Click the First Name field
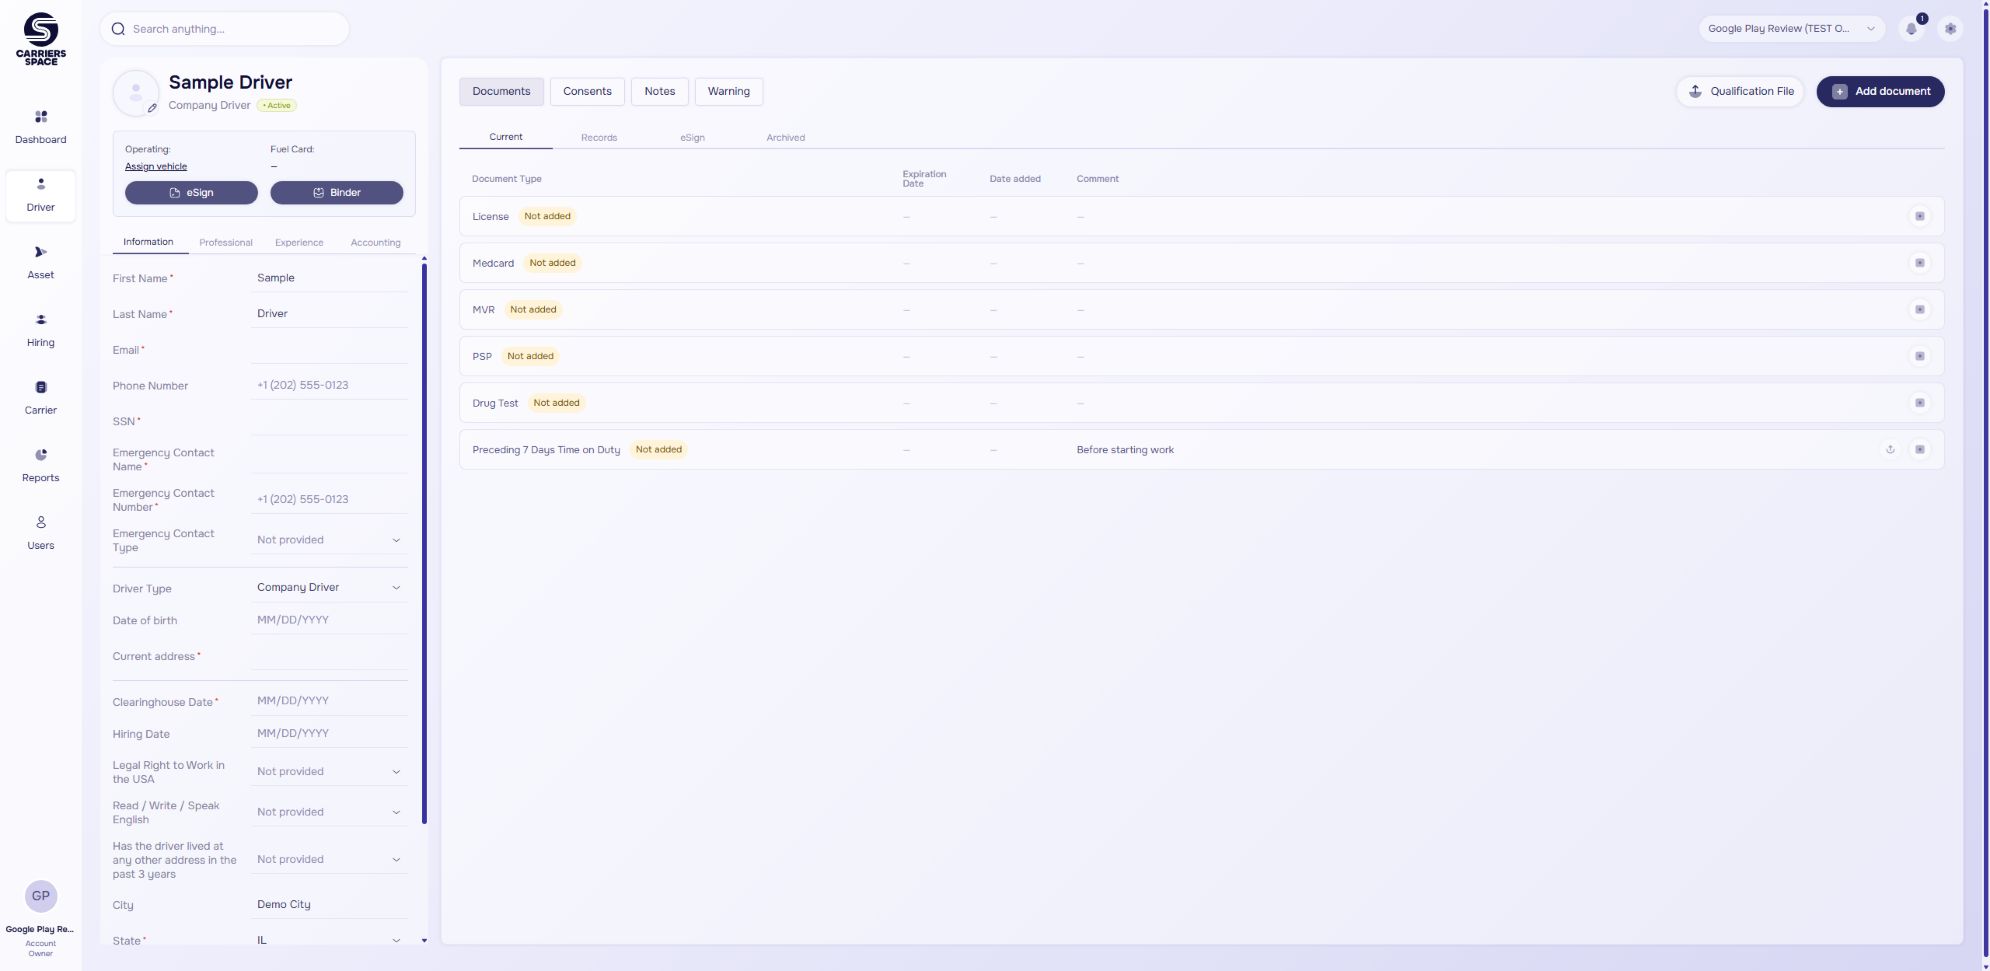This screenshot has height=971, width=1990. coord(329,278)
